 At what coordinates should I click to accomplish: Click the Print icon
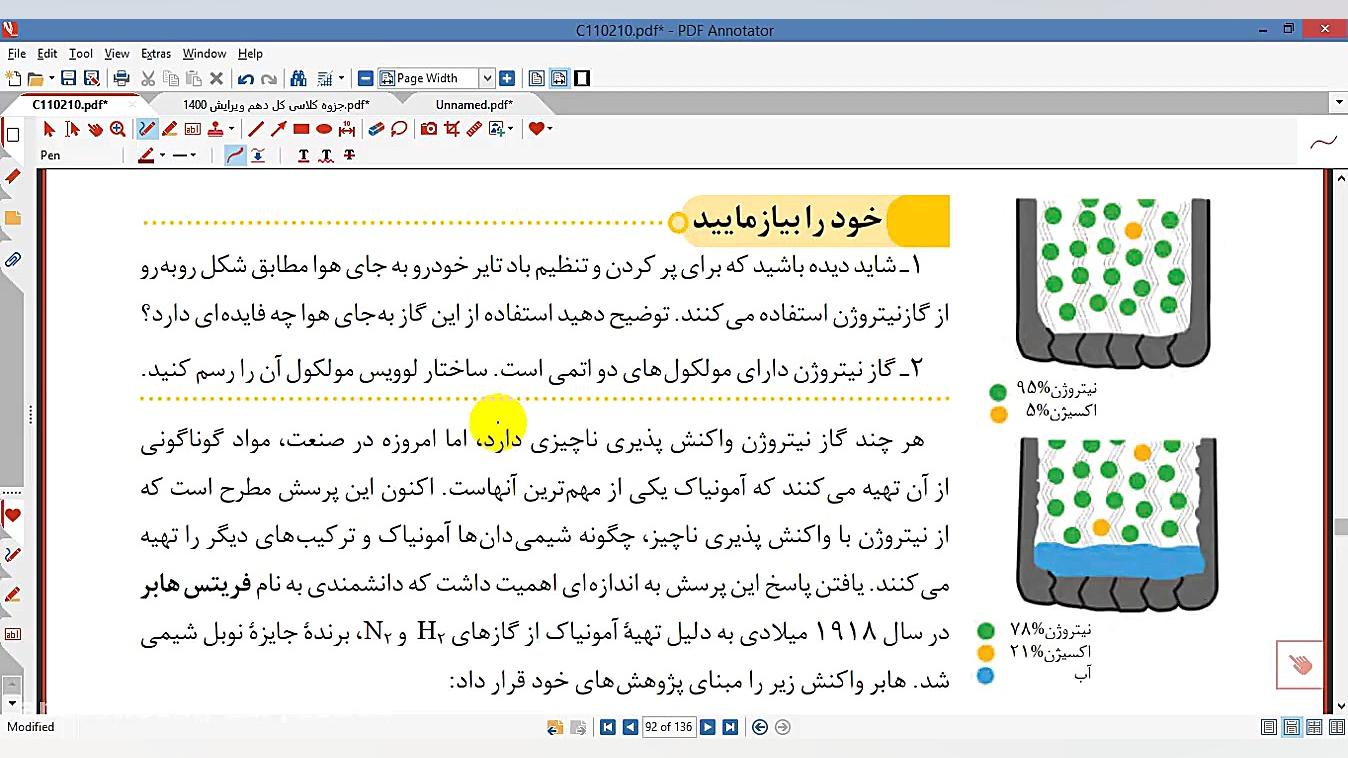121,78
